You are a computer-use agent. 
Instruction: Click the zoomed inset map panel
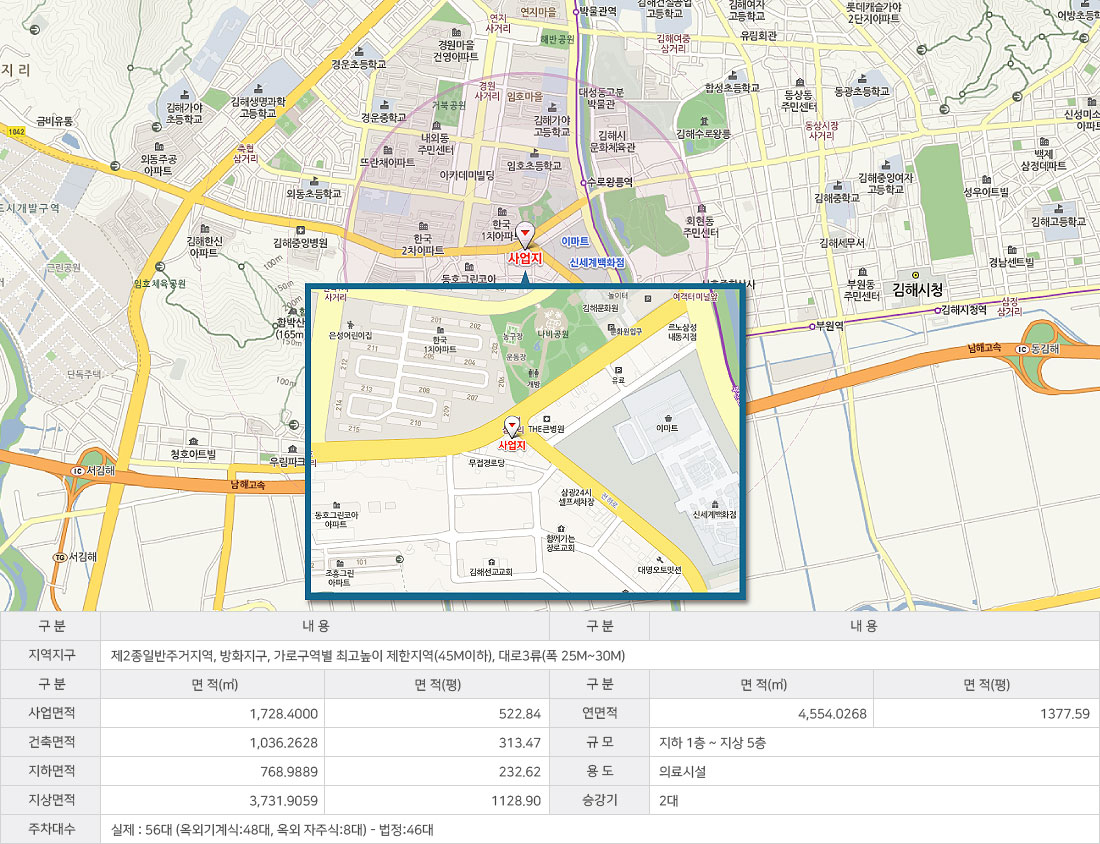(525, 440)
